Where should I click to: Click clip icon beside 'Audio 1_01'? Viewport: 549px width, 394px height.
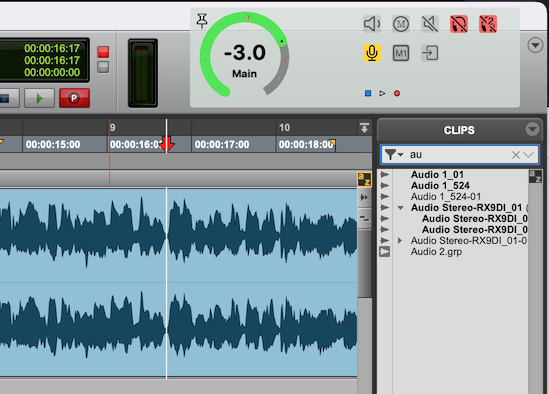pos(384,174)
